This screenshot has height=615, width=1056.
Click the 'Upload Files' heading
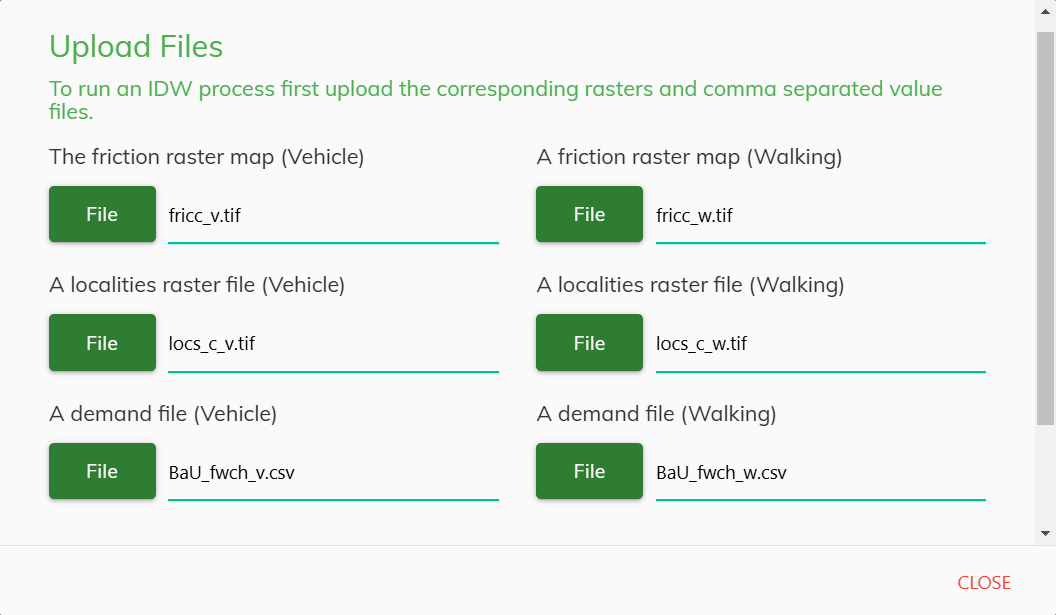(136, 47)
